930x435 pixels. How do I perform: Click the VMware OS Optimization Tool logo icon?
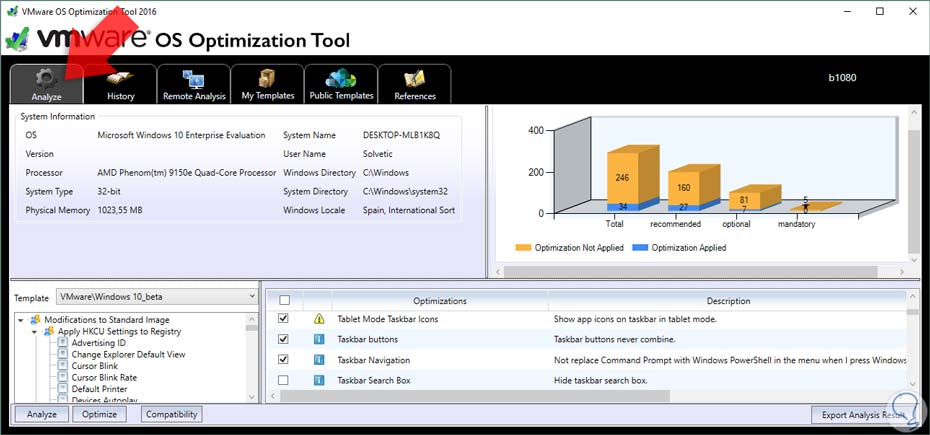(x=17, y=38)
